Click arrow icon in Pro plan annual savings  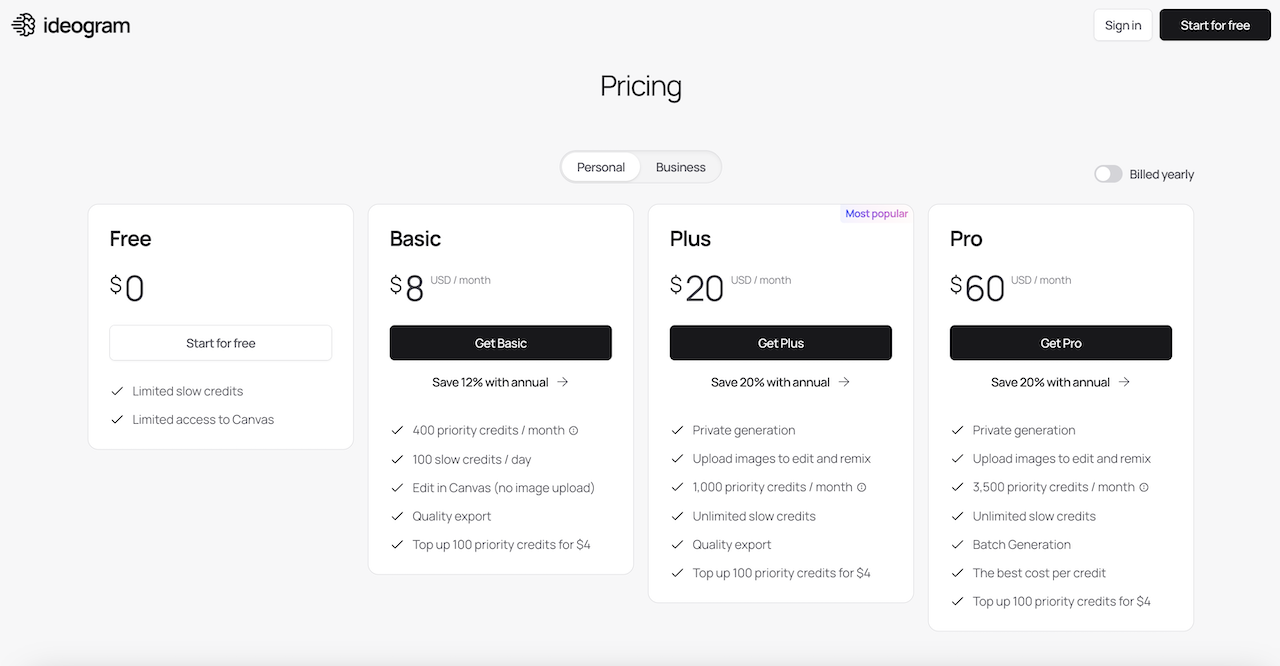pos(1124,382)
